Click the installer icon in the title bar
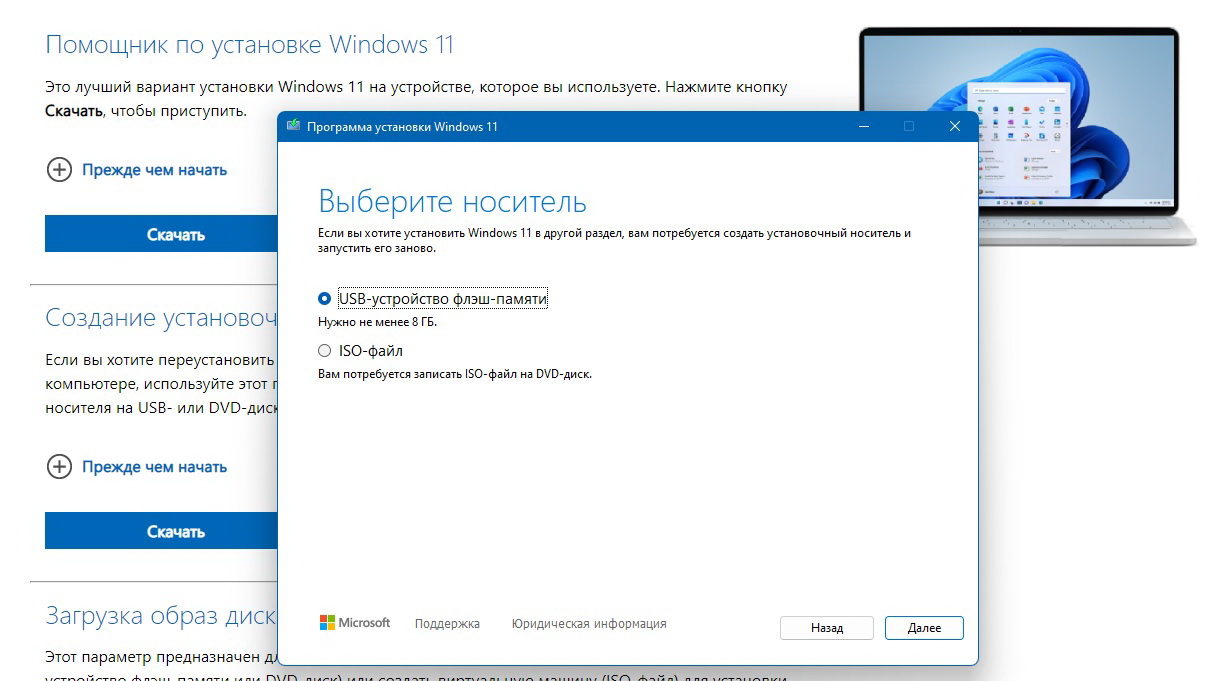 293,126
